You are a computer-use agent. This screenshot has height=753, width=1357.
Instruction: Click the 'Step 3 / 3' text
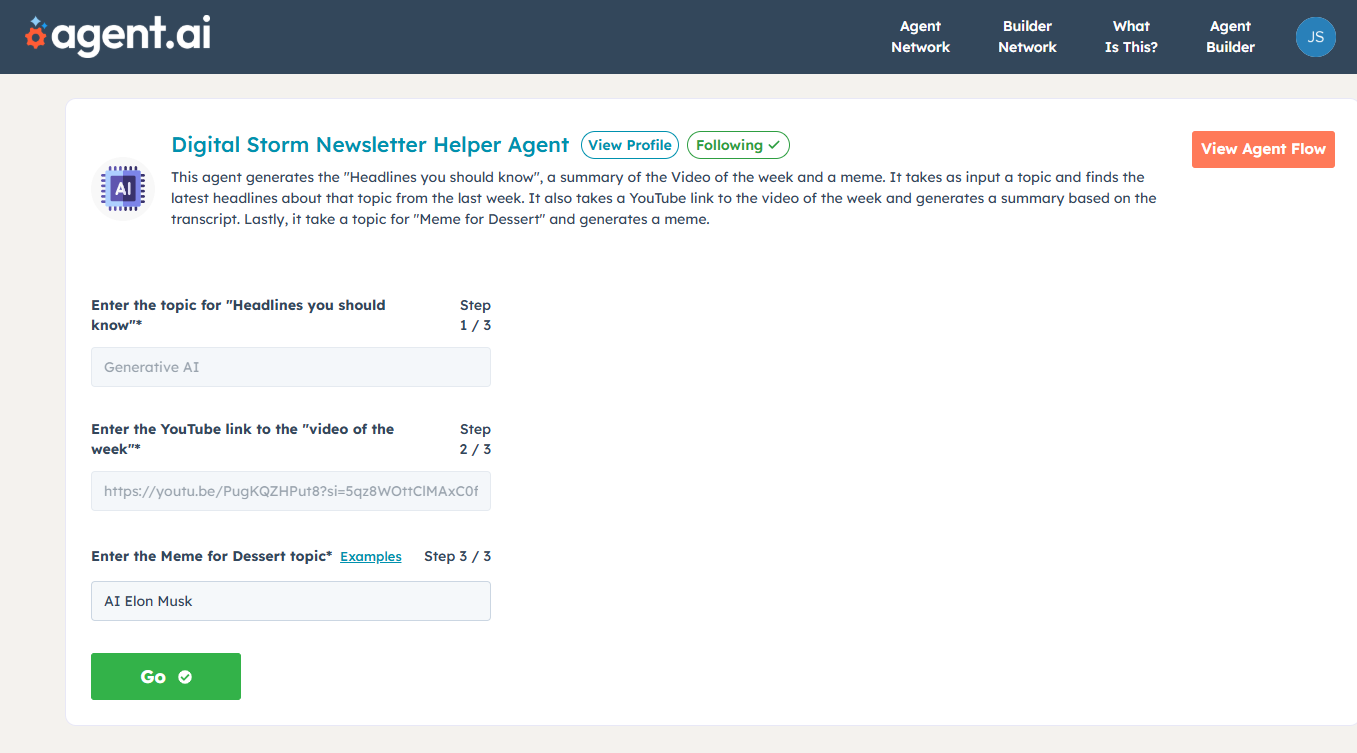click(457, 556)
